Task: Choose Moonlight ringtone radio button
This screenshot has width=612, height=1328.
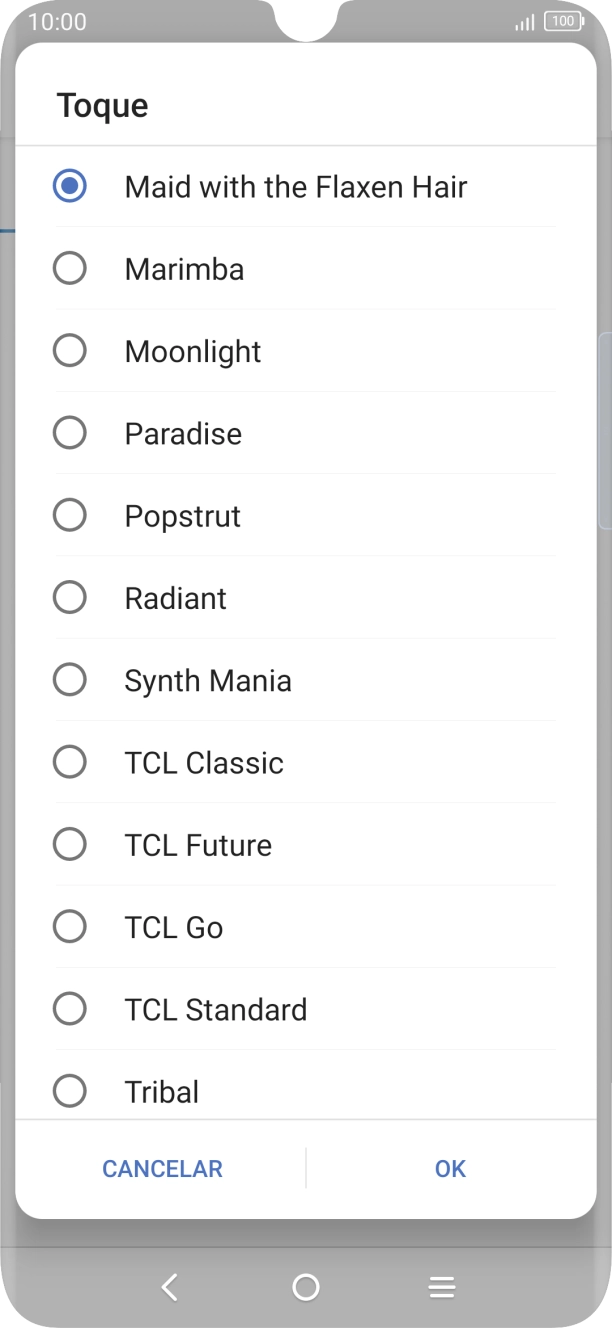Action: 70,351
